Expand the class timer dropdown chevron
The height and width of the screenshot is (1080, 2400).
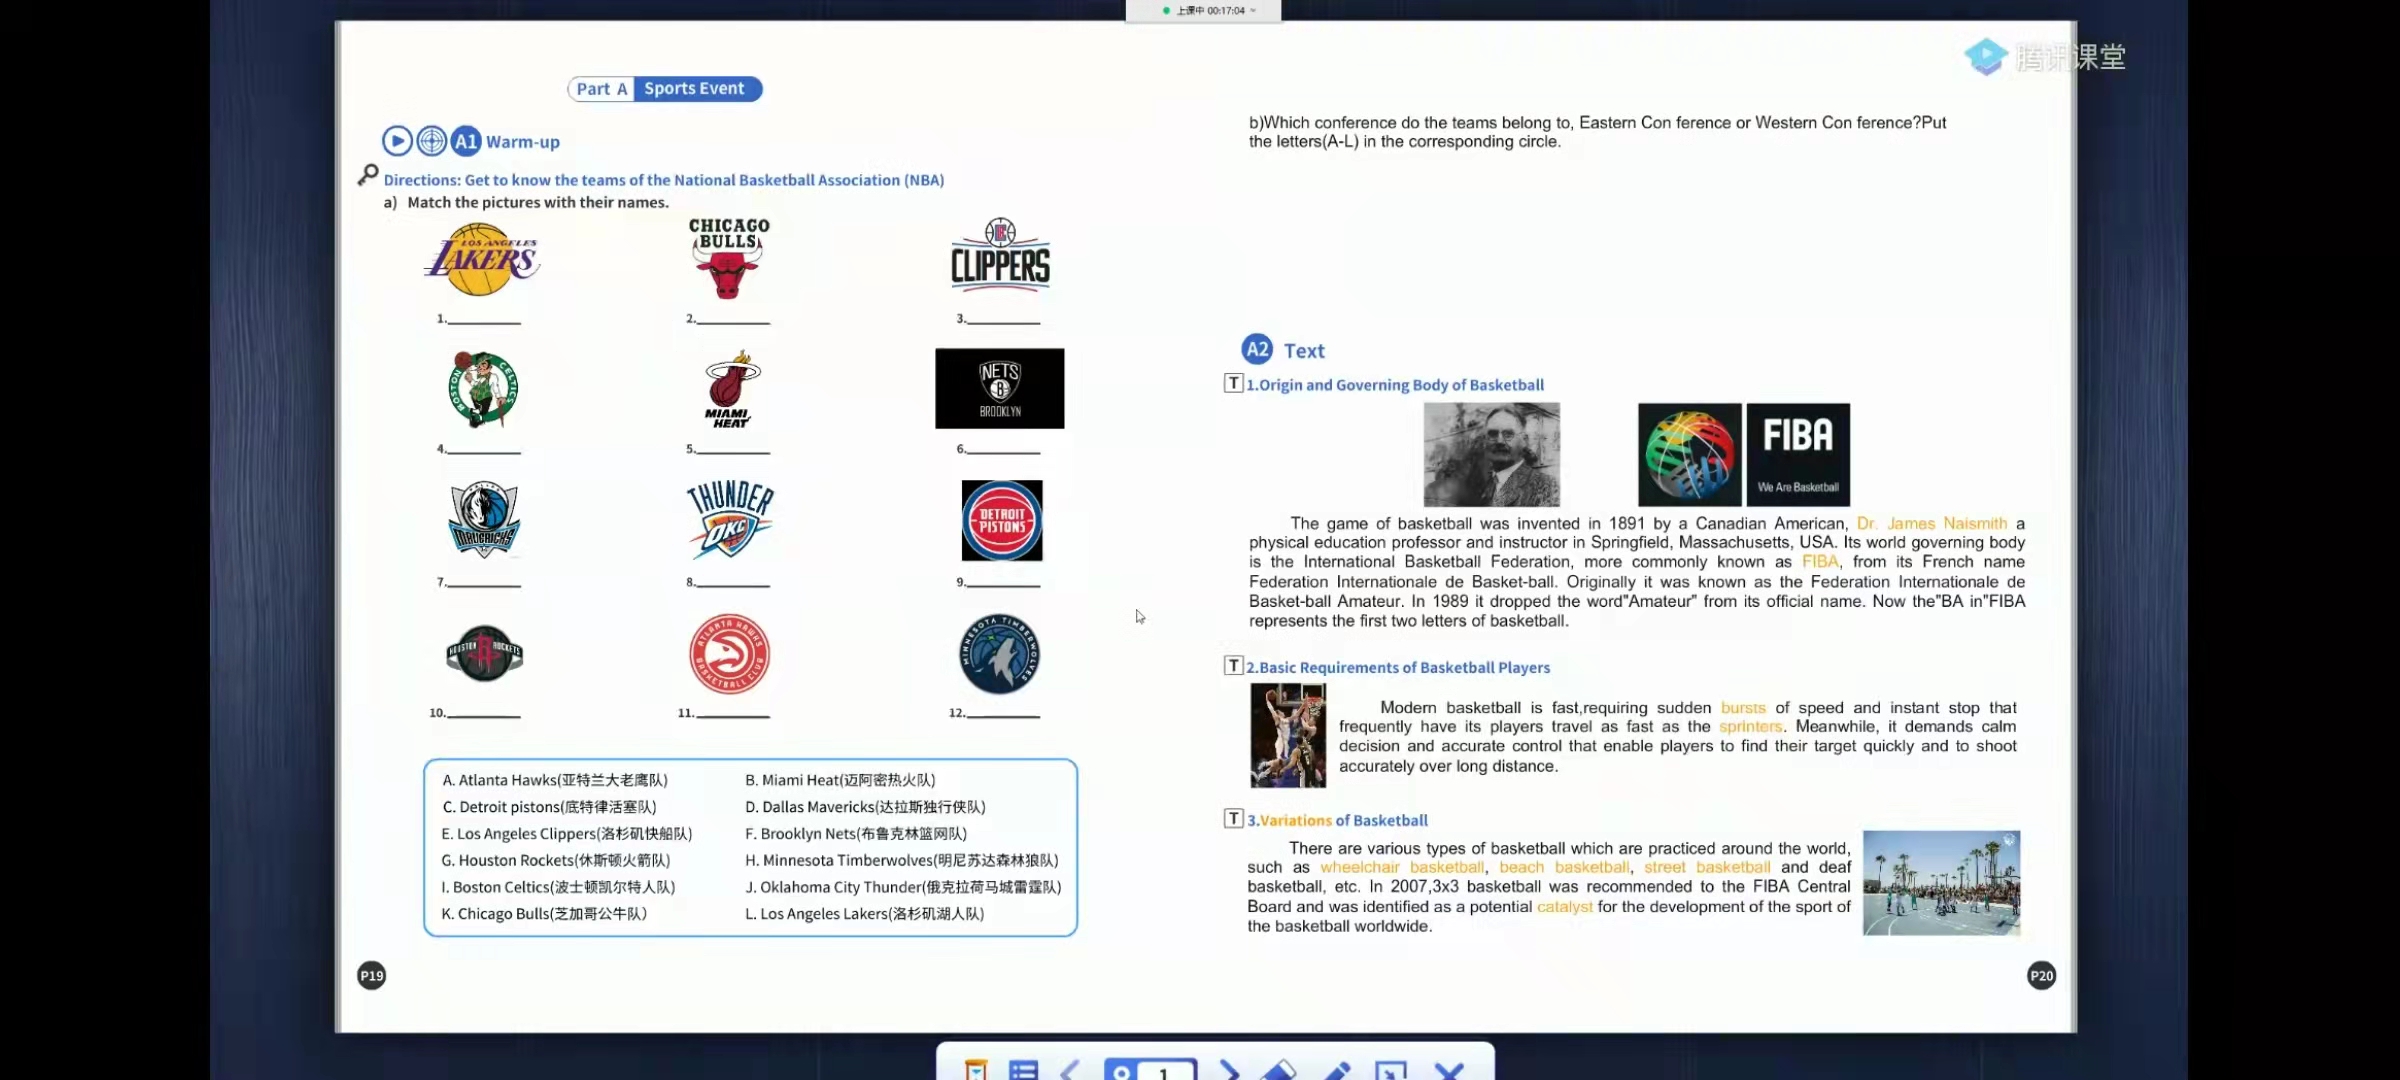[1253, 10]
